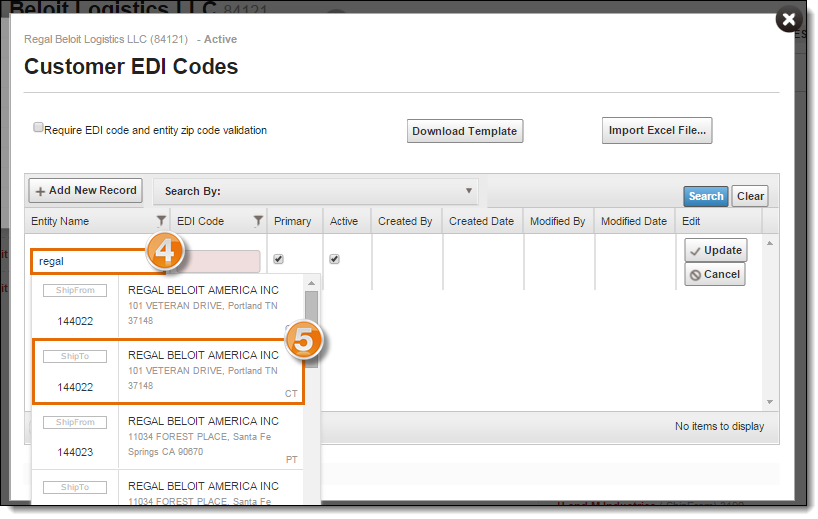Click the grid scroll down arrow
Image resolution: width=818 pixels, height=519 pixels.
point(769,402)
